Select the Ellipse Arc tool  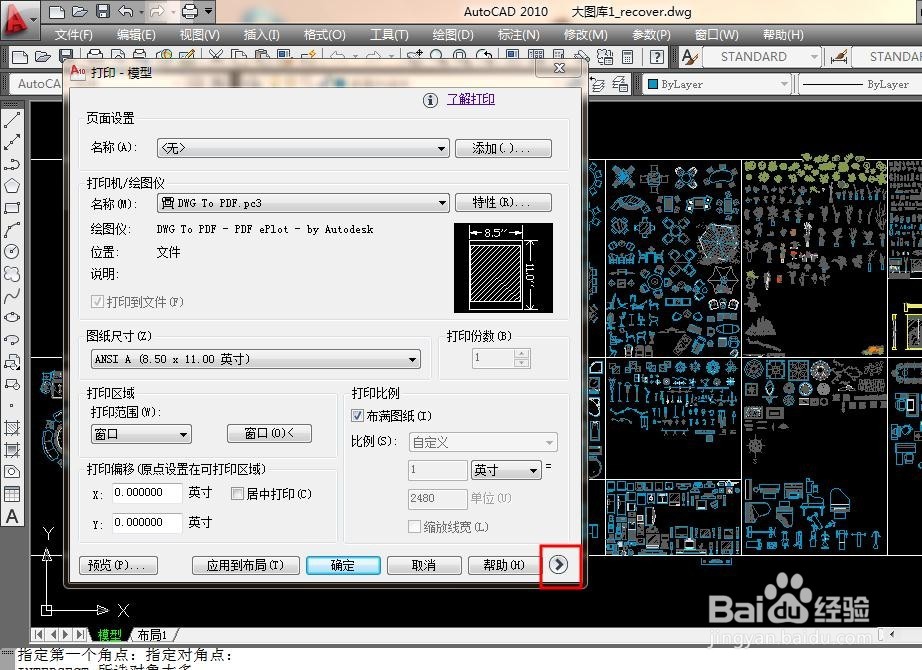(12, 339)
